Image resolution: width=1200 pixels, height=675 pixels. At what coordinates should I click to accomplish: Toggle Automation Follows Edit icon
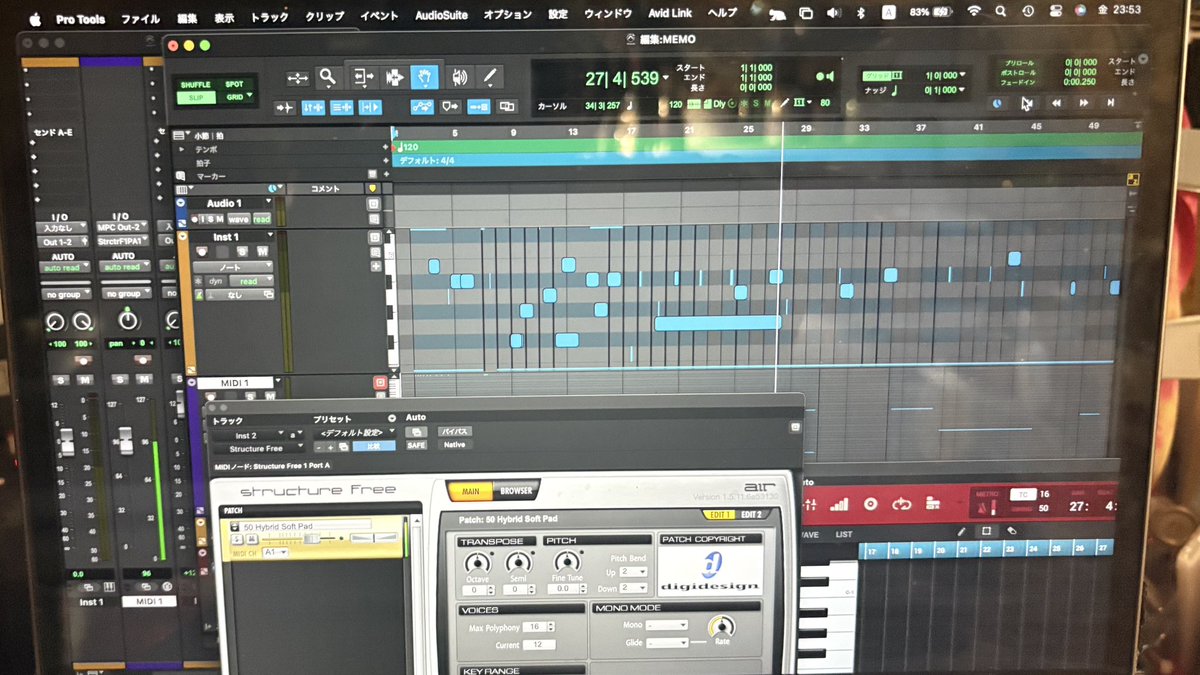pyautogui.click(x=422, y=106)
